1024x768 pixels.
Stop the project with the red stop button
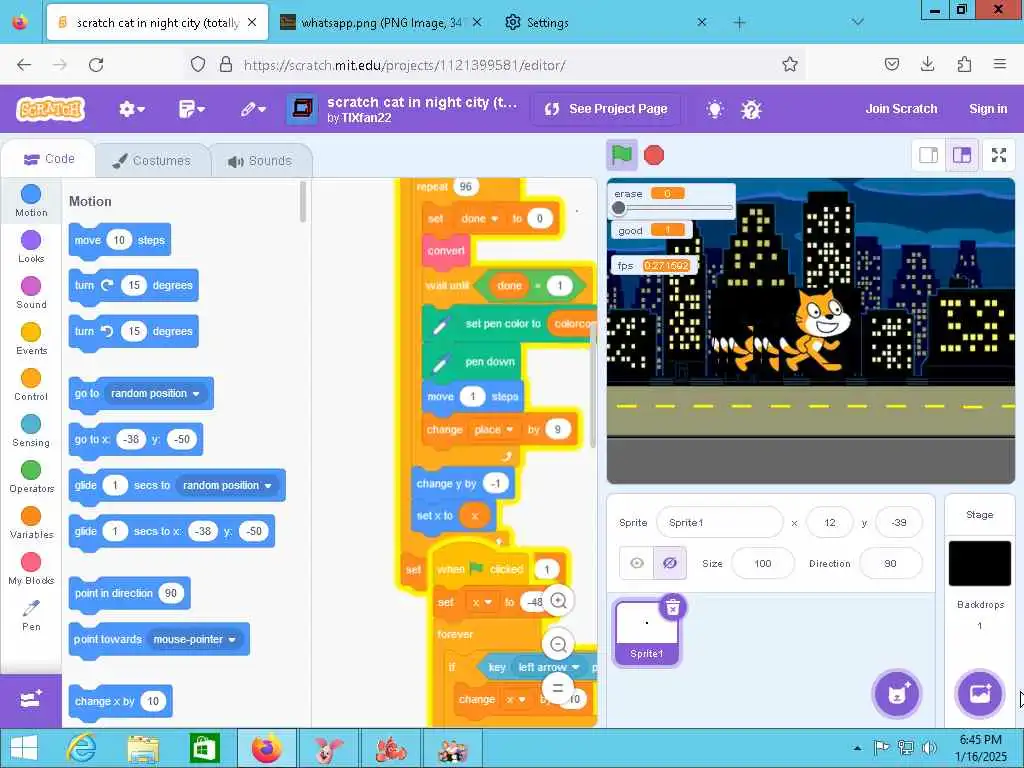pyautogui.click(x=654, y=155)
